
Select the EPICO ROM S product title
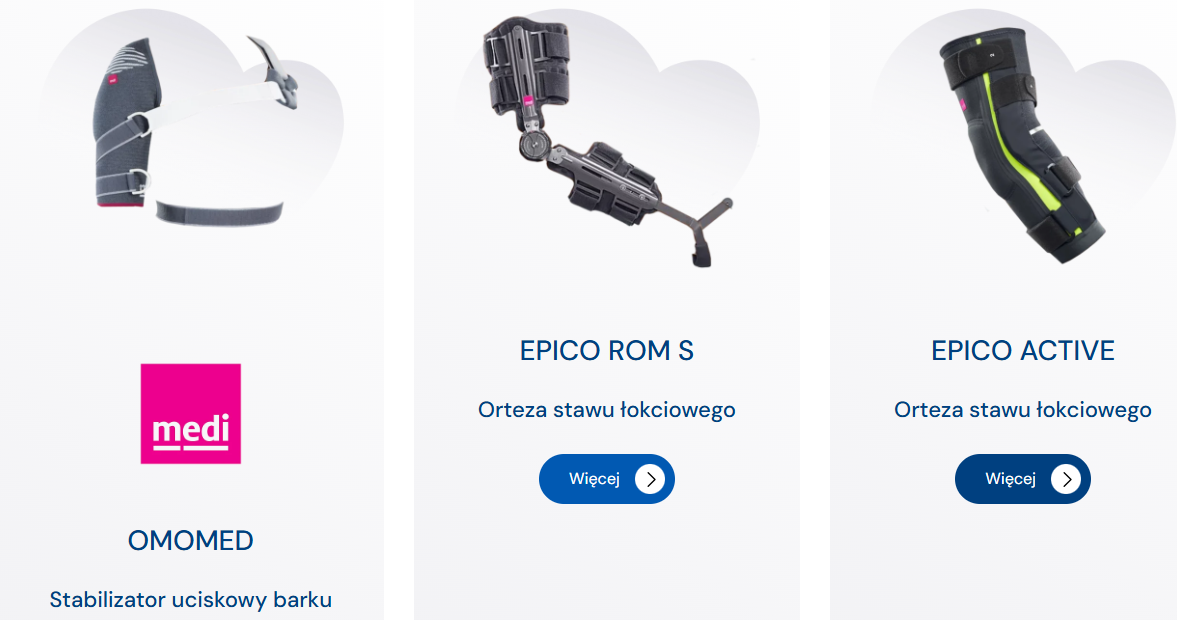[x=607, y=351]
